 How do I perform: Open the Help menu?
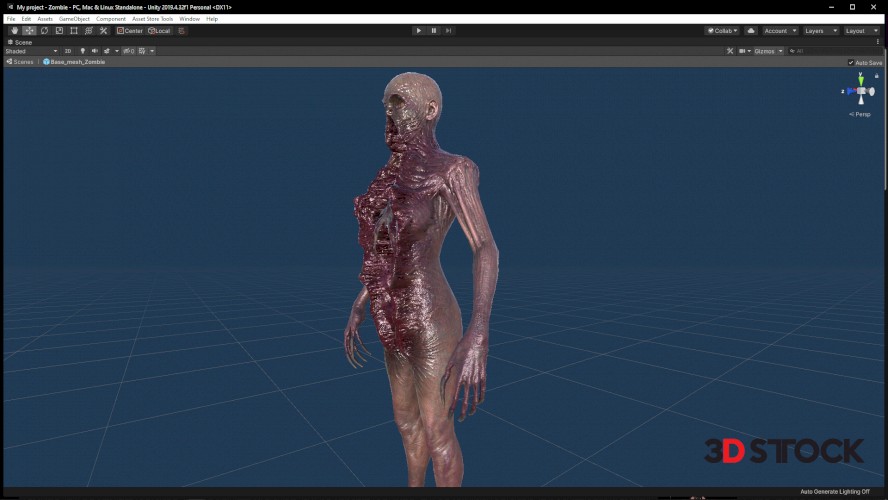212,19
